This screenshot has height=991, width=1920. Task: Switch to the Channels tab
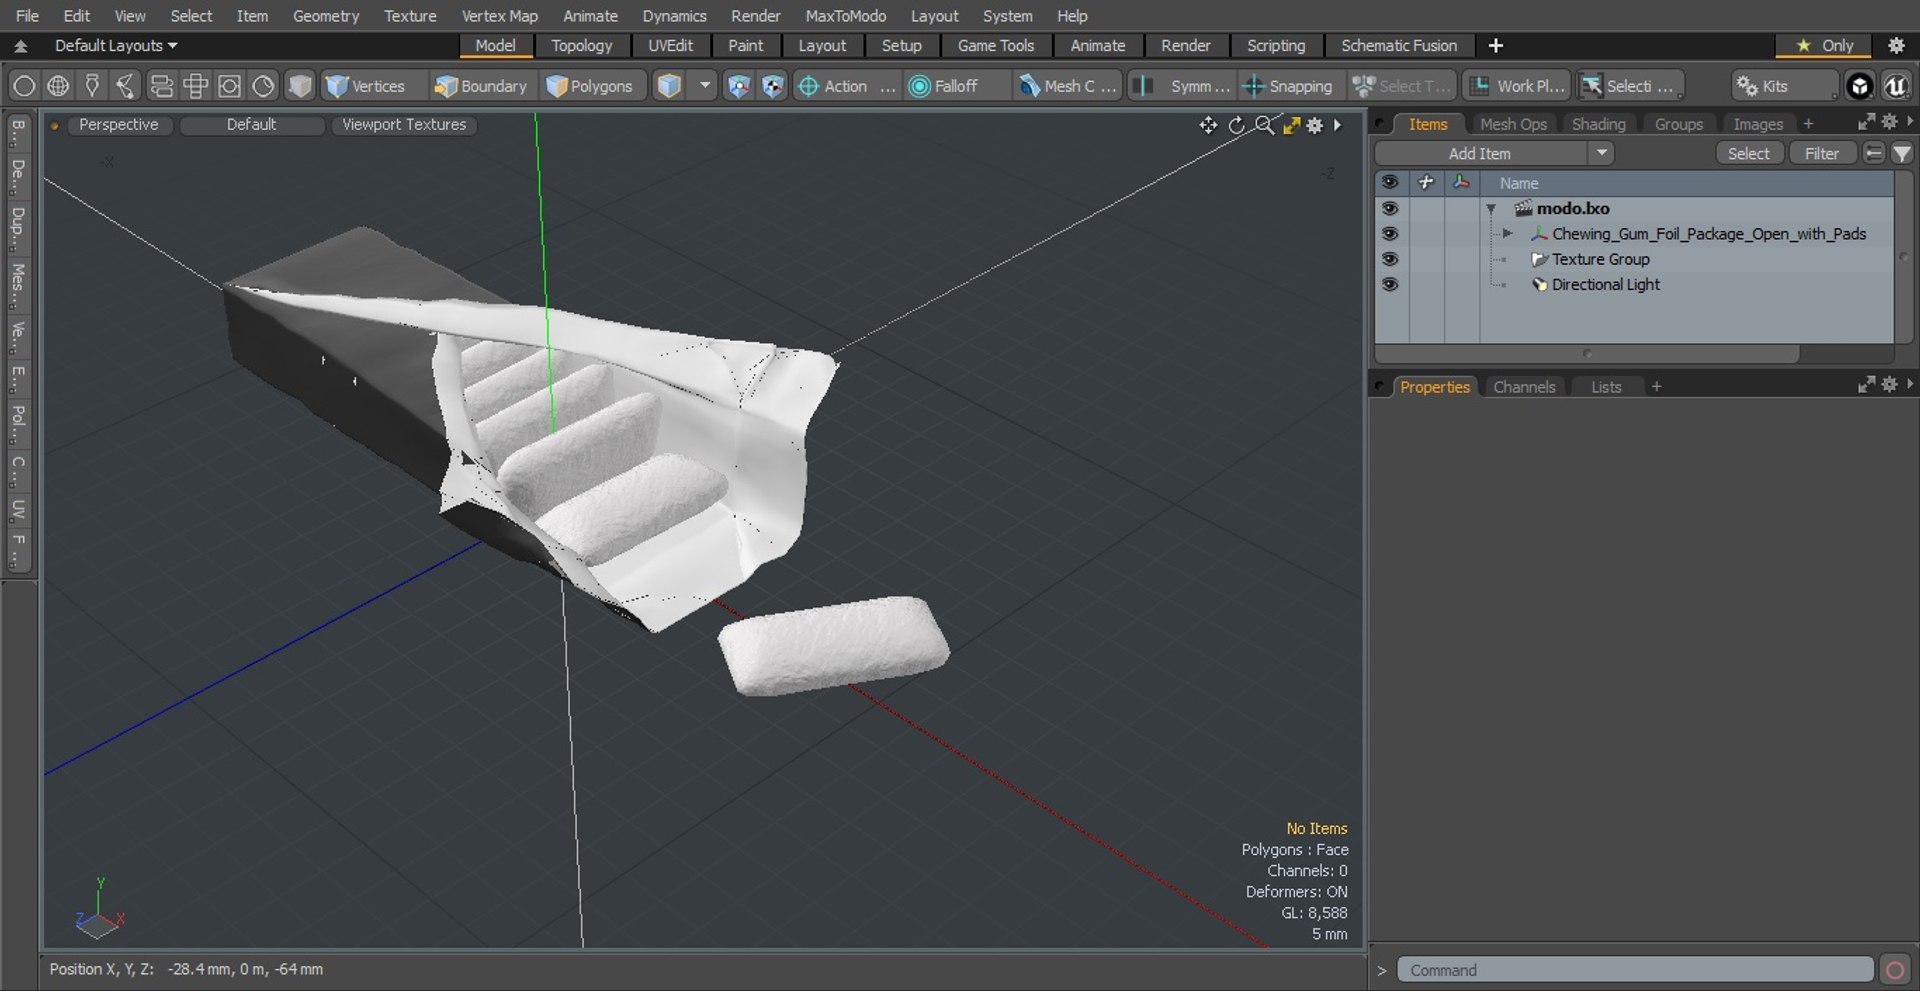point(1524,387)
